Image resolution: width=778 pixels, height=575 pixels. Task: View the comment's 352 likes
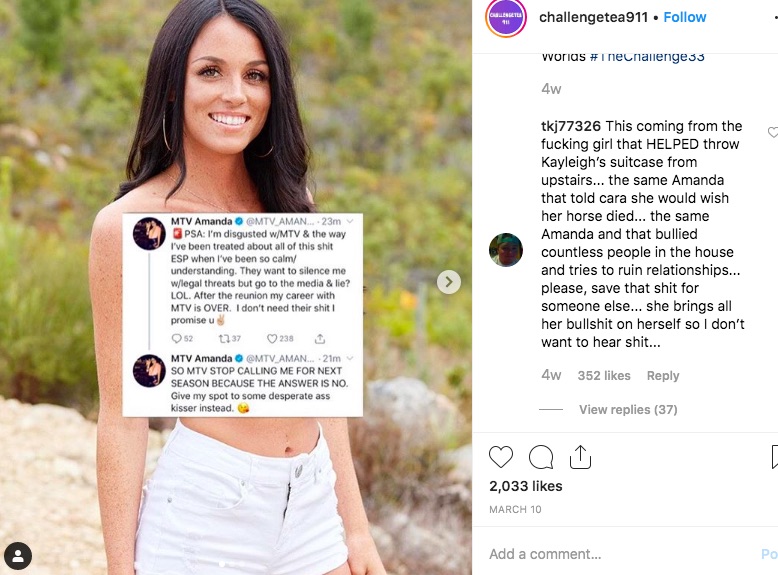point(604,376)
